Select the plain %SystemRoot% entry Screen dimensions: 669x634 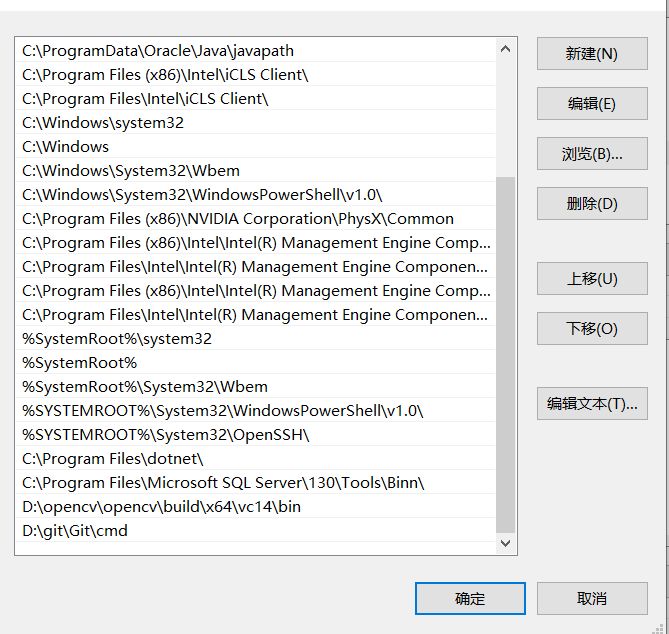point(256,363)
